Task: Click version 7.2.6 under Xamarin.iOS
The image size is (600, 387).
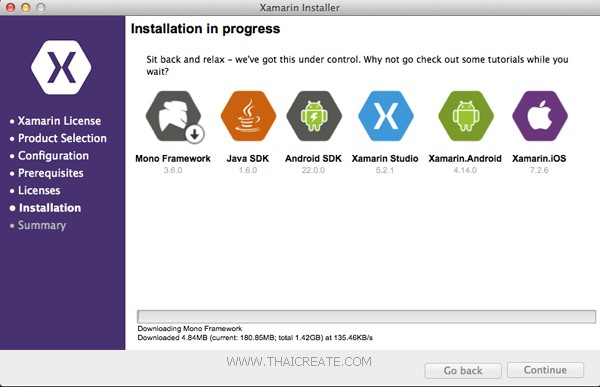Action: coord(539,170)
